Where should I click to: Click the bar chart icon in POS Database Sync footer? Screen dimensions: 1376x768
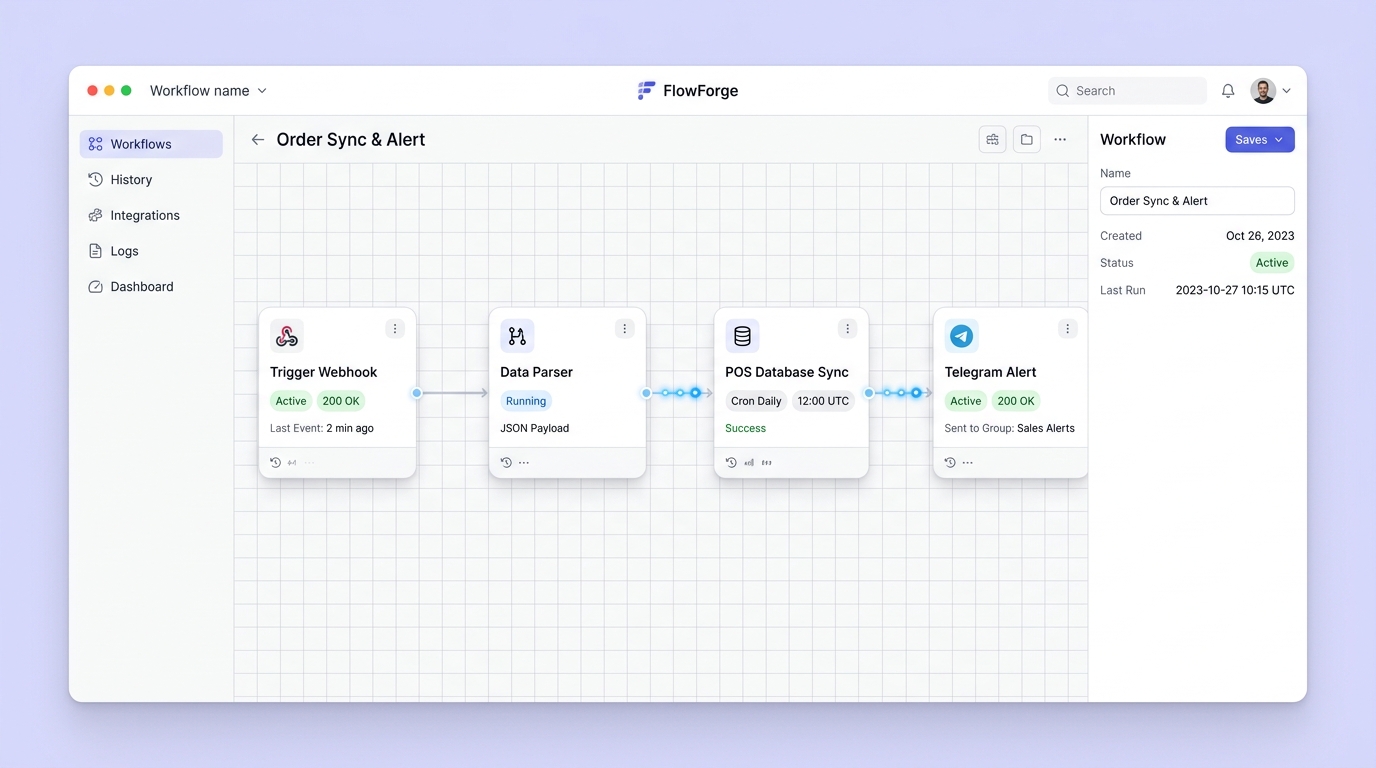[749, 463]
